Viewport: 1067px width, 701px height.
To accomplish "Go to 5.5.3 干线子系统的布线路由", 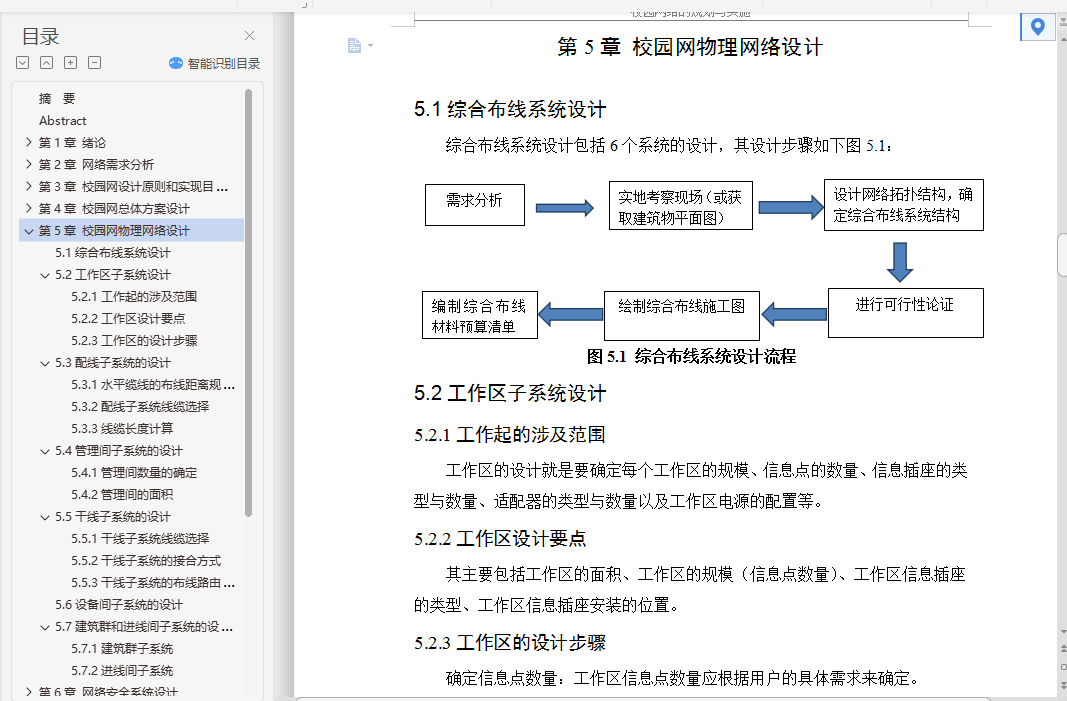I will point(153,583).
